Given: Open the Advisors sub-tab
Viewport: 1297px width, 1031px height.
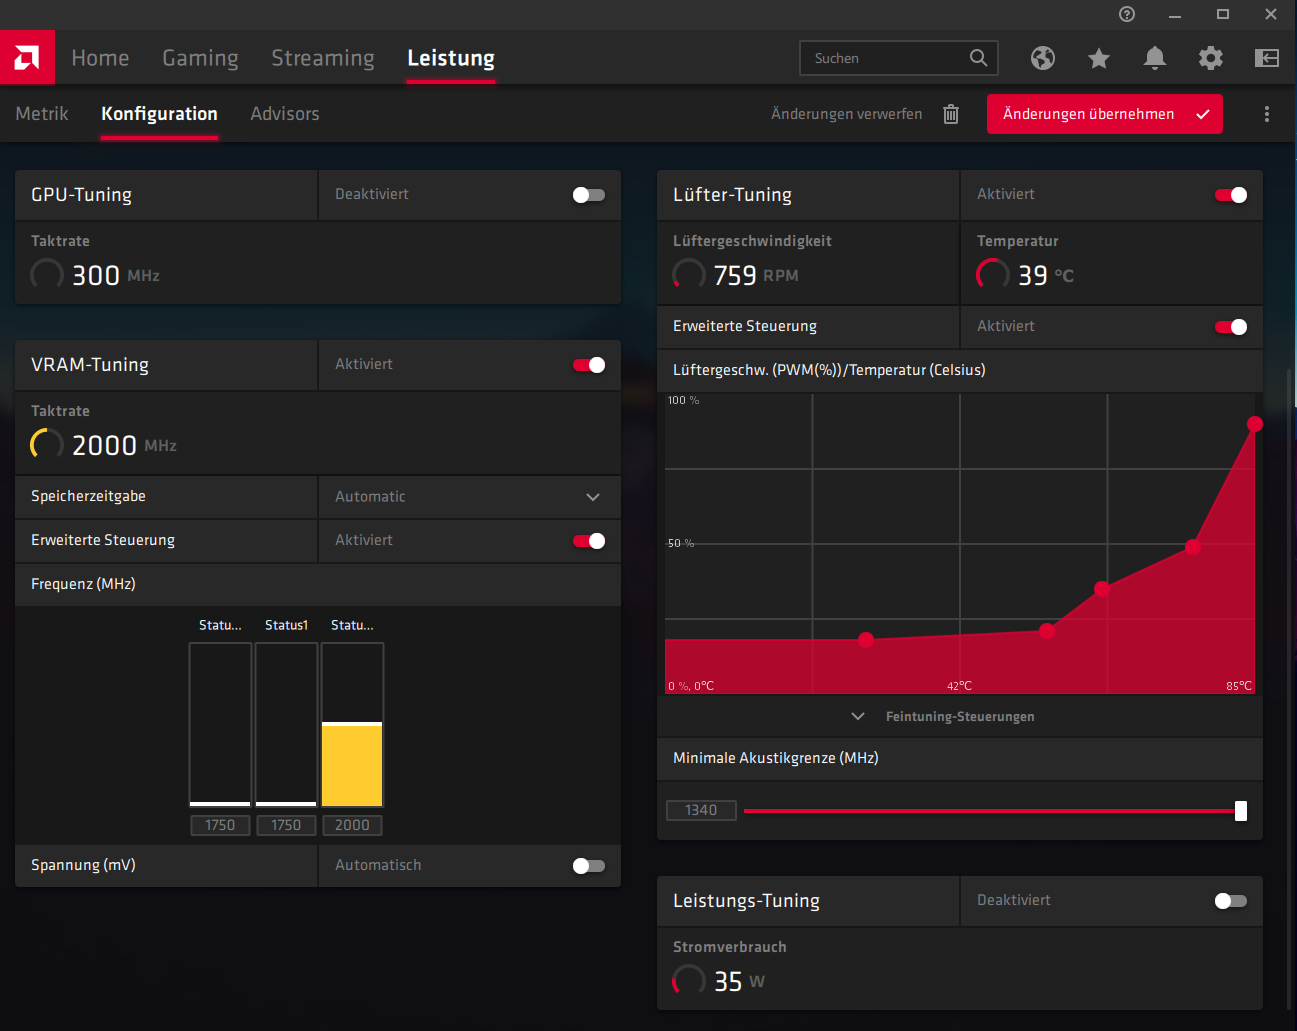Looking at the screenshot, I should point(285,114).
